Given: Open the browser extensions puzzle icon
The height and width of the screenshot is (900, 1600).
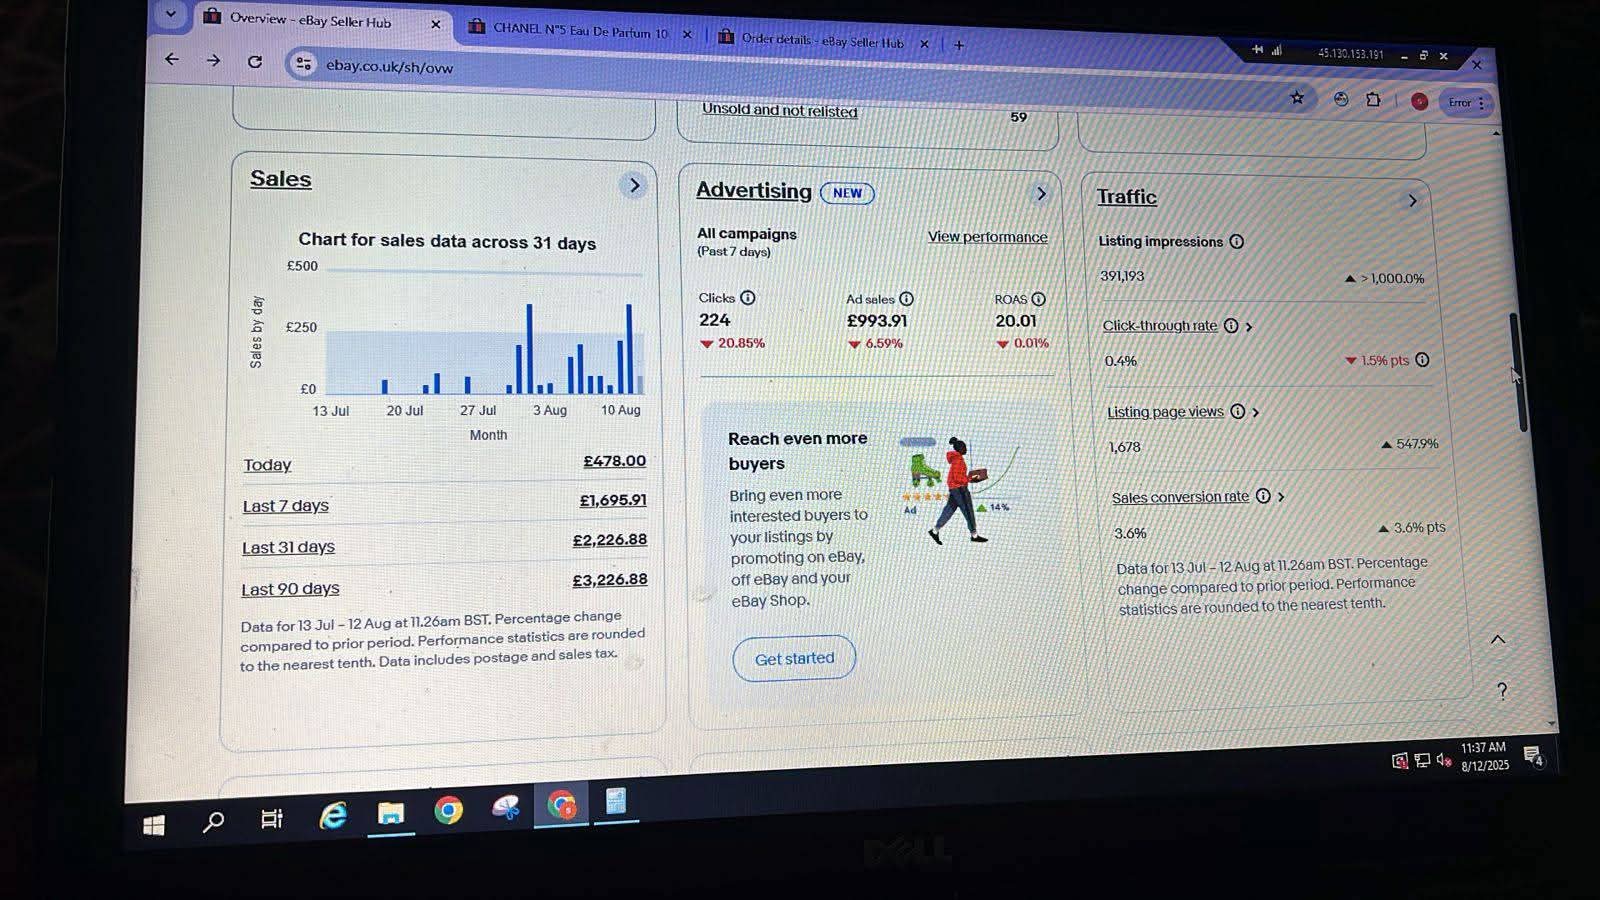Looking at the screenshot, I should pos(1373,99).
